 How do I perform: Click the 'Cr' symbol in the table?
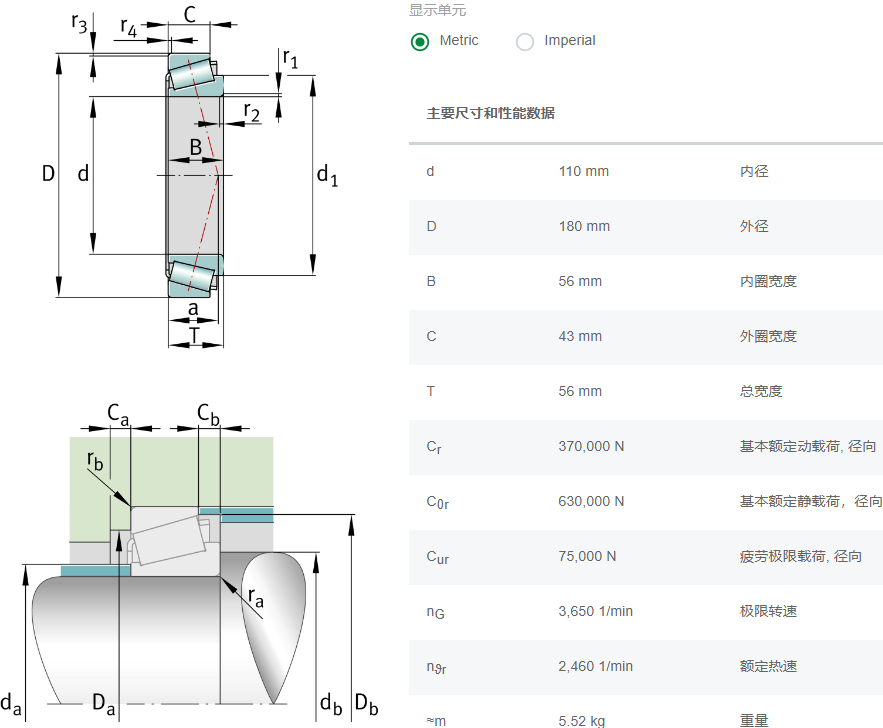point(434,447)
